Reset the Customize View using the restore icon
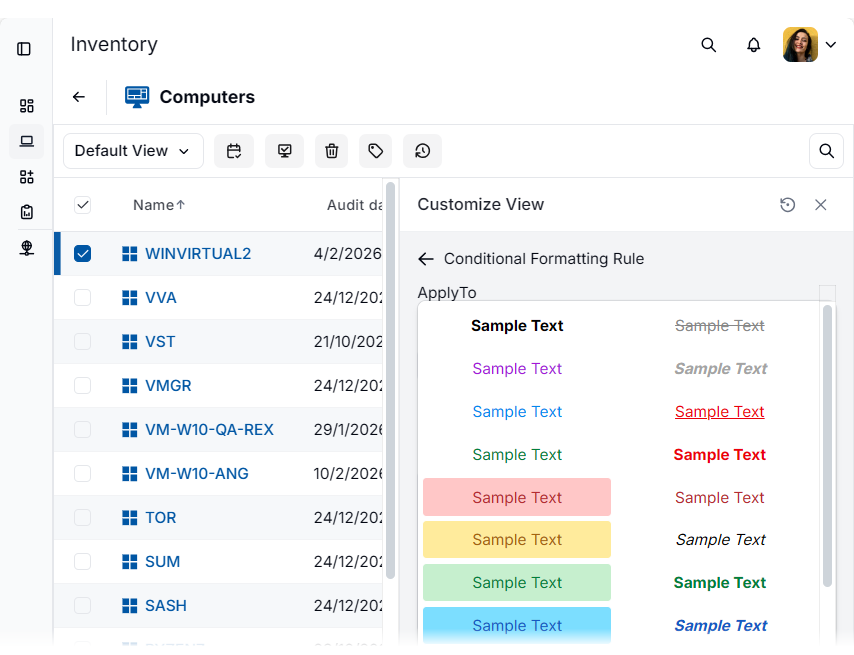This screenshot has height=655, width=854. point(788,205)
